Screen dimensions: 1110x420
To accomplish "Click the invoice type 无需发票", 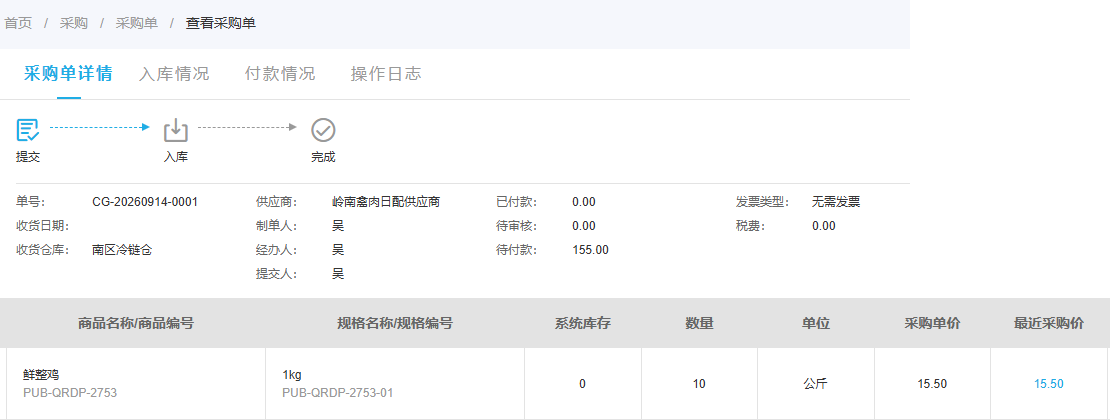I will click(836, 202).
